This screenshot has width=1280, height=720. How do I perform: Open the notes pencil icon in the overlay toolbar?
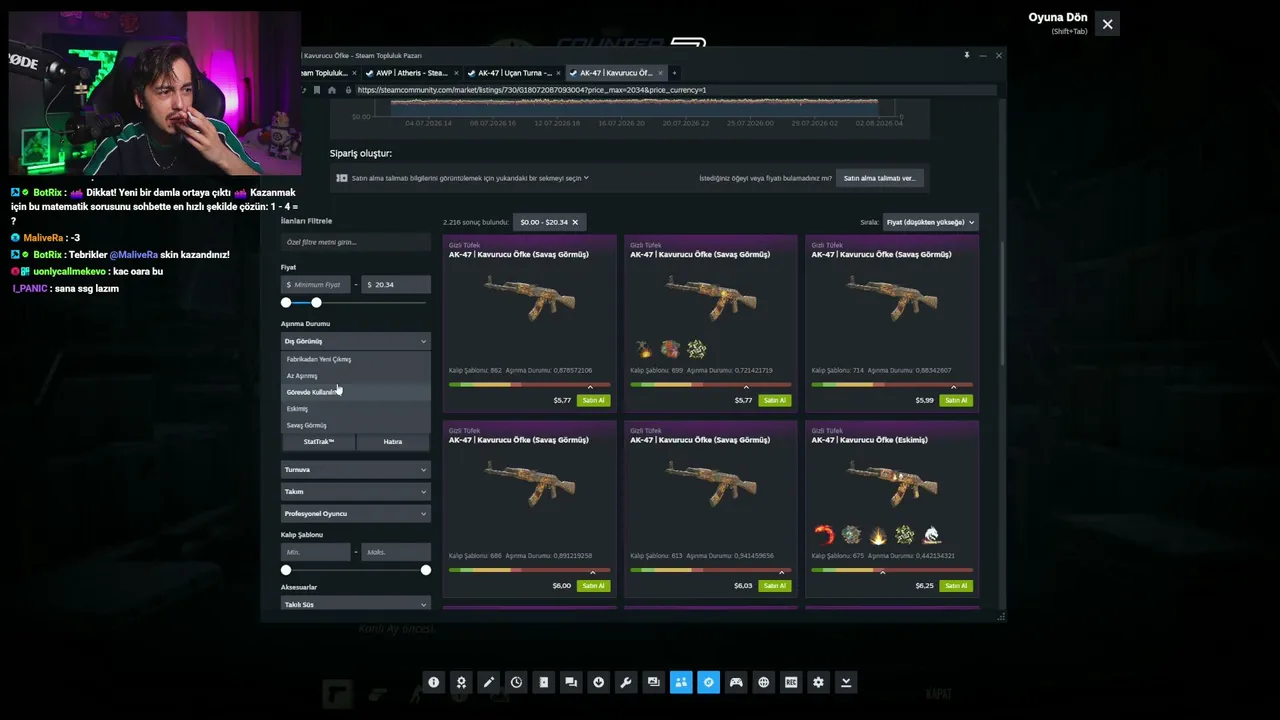pyautogui.click(x=489, y=682)
